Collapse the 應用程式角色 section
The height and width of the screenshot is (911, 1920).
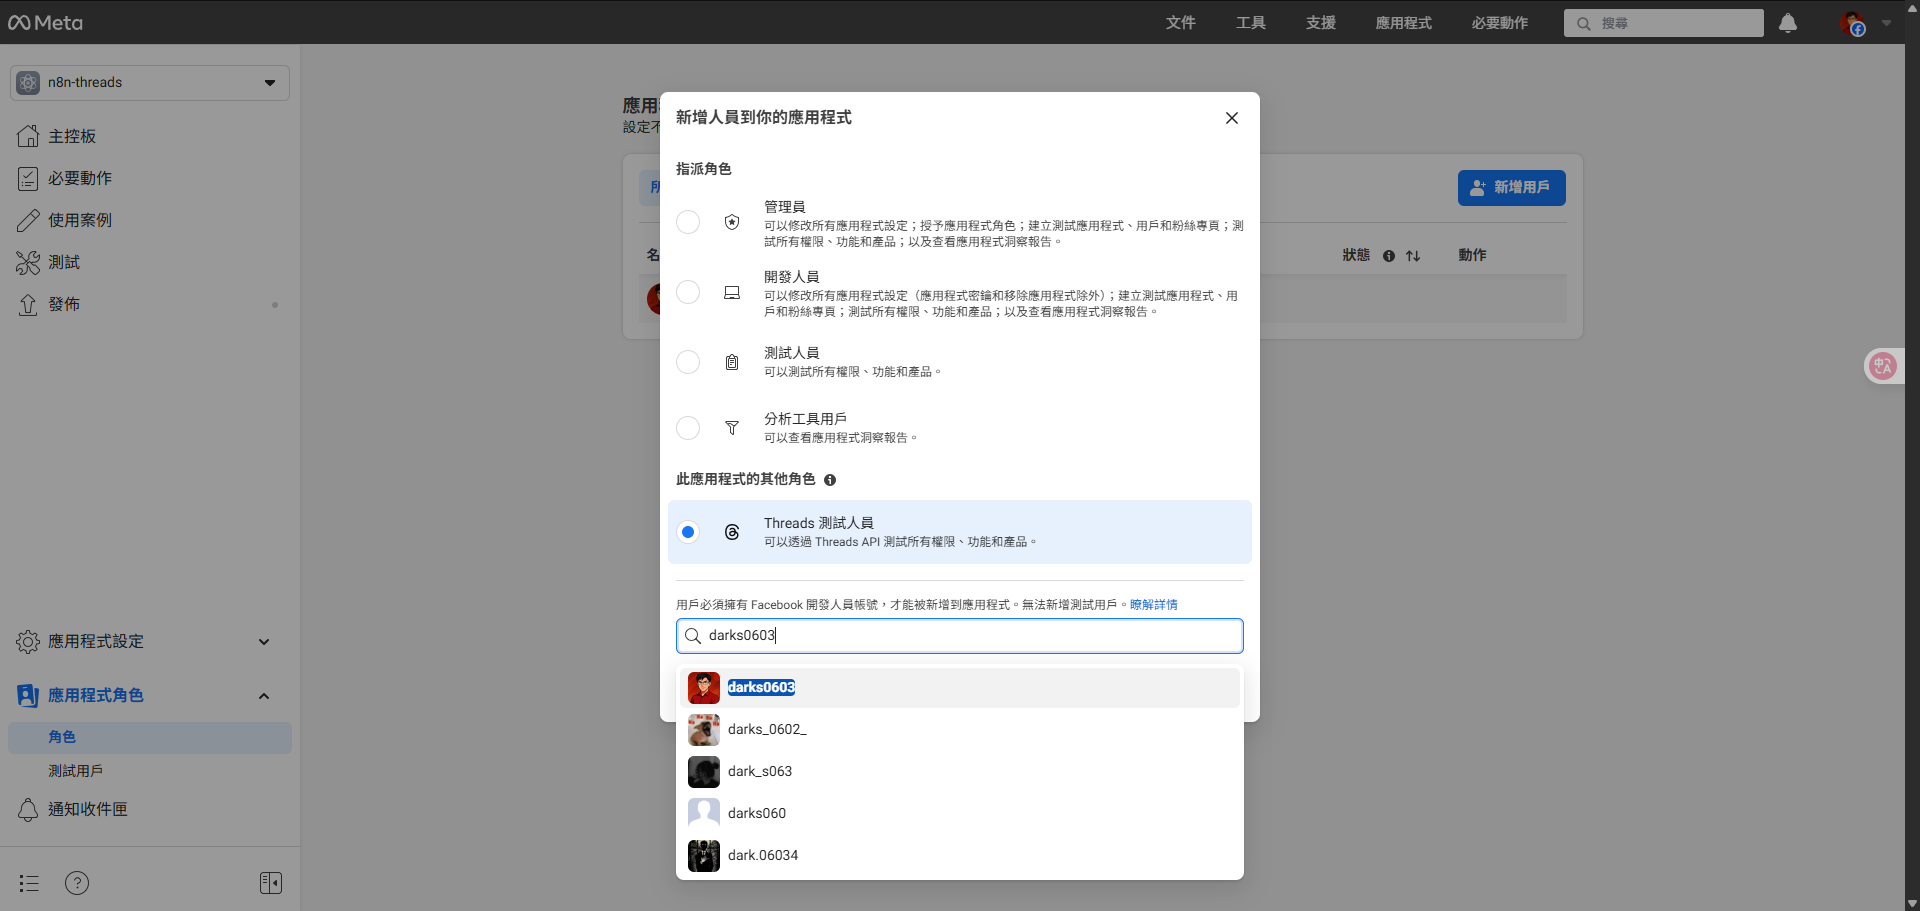(264, 695)
